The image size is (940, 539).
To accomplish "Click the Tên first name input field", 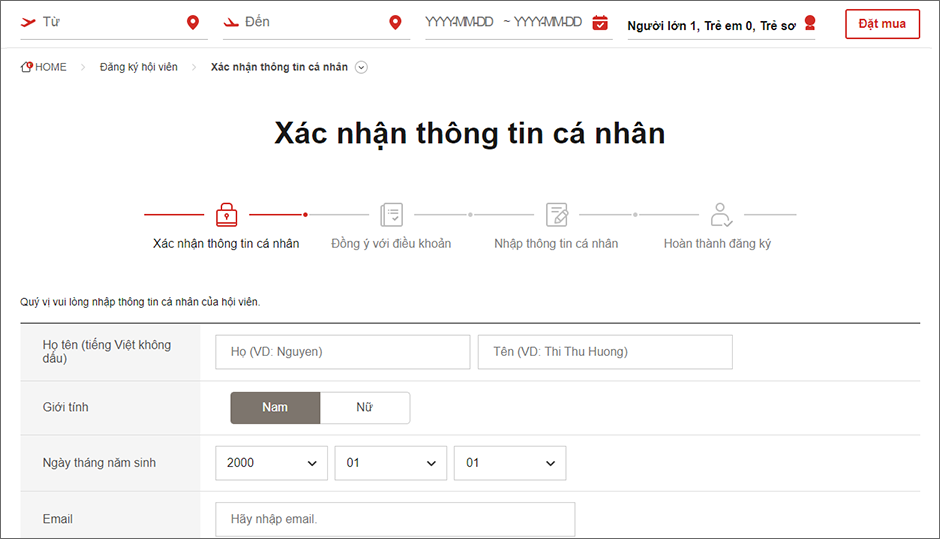I will click(x=605, y=352).
